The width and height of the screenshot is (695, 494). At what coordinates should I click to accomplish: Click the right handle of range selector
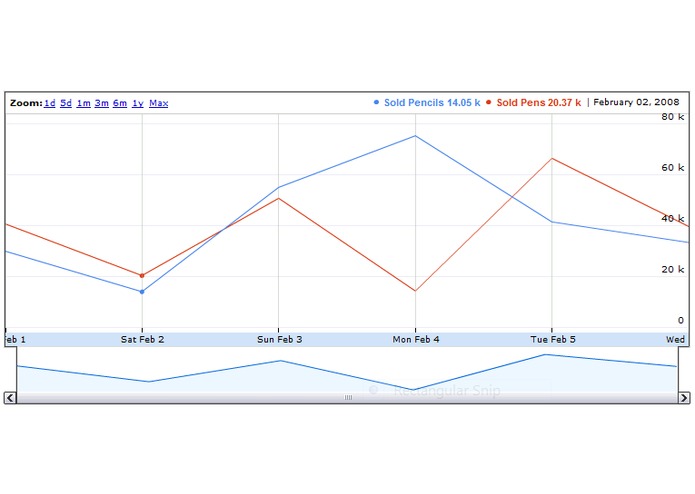click(679, 370)
